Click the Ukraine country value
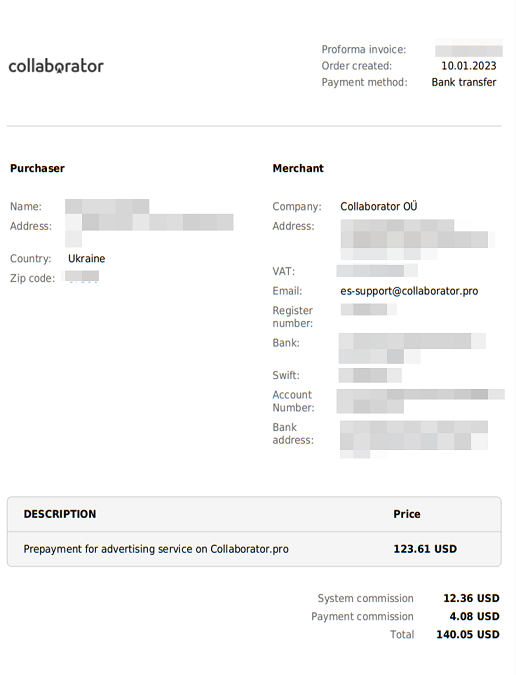 [x=87, y=259]
